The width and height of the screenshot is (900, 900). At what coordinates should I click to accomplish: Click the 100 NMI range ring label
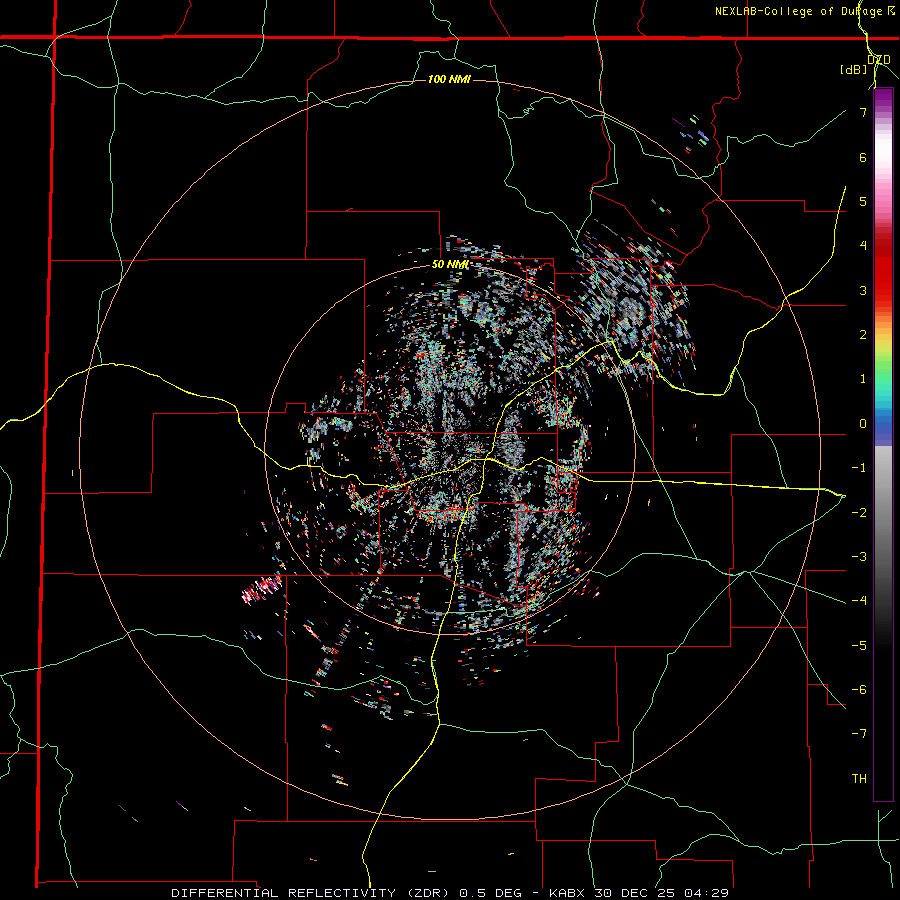click(449, 79)
